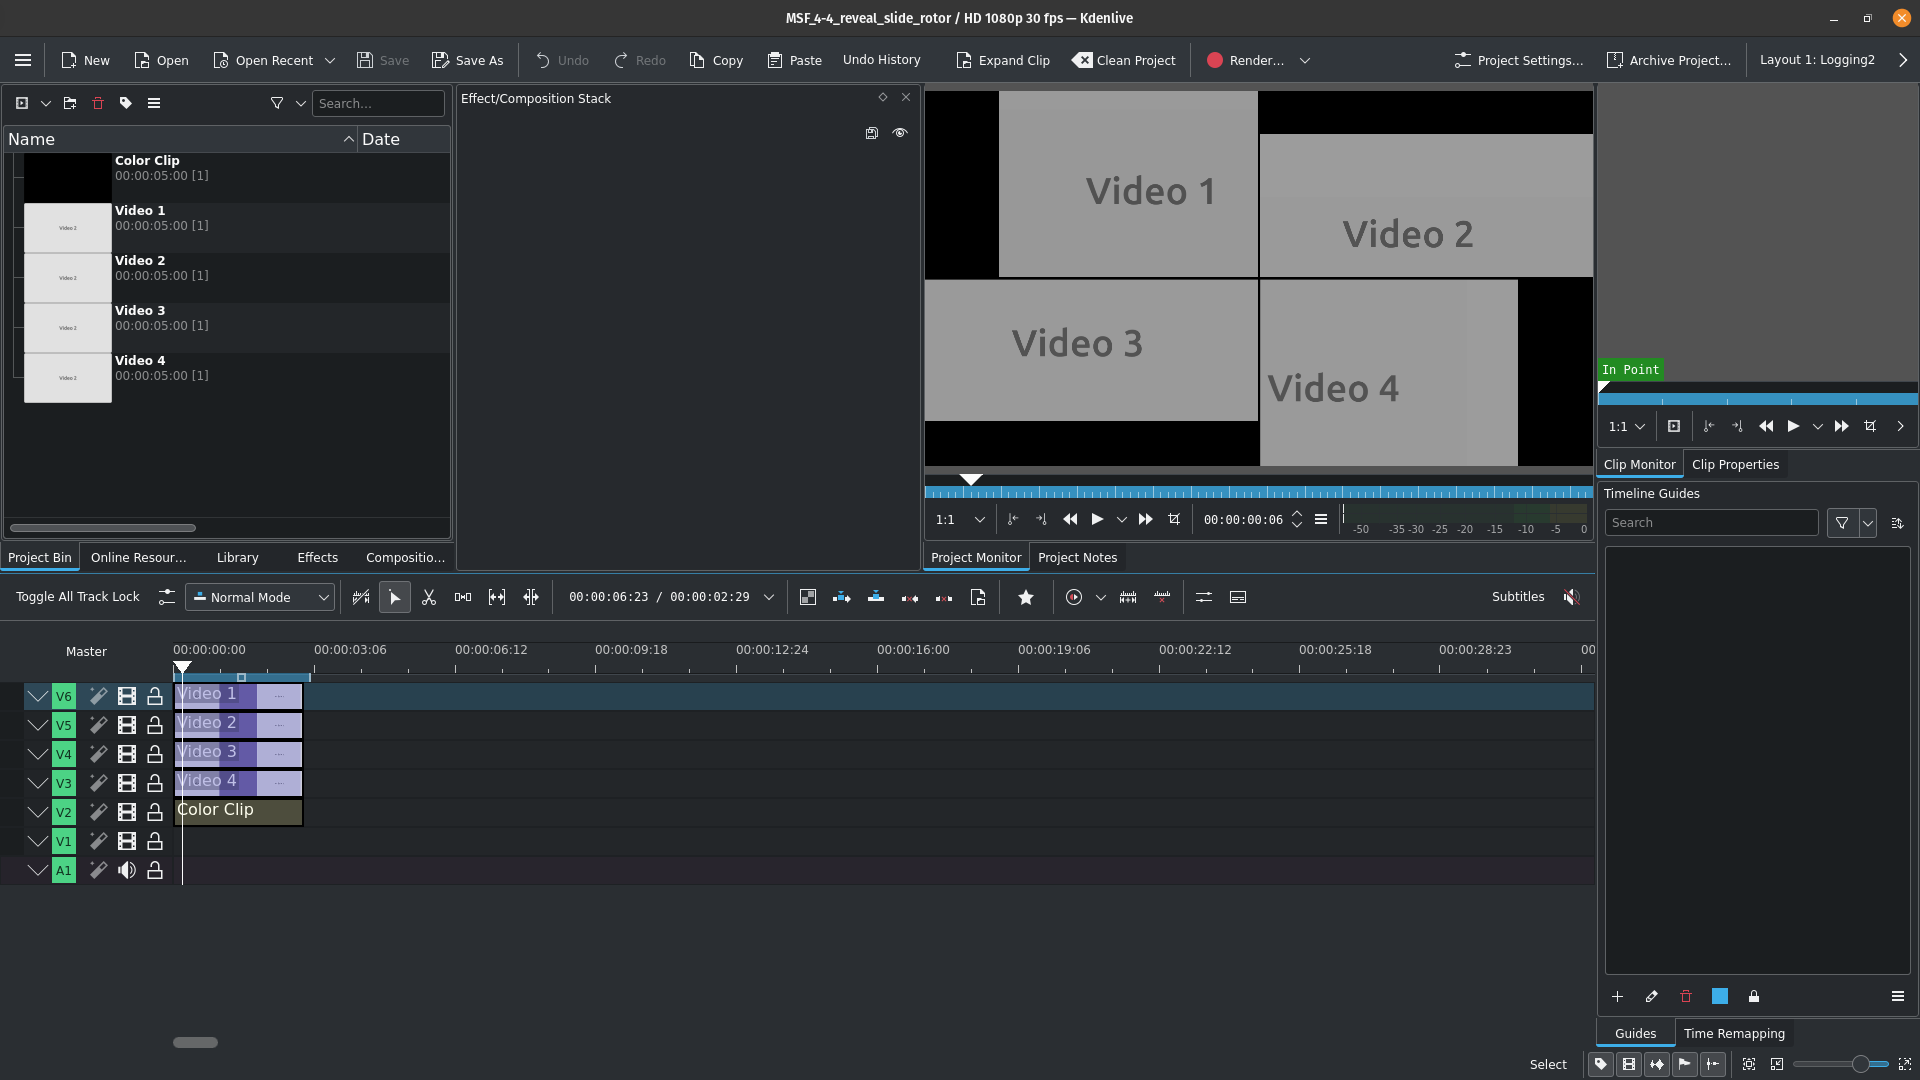The image size is (1920, 1080).
Task: Open timecode format dropdown in timeline toolbar
Action: (x=769, y=597)
